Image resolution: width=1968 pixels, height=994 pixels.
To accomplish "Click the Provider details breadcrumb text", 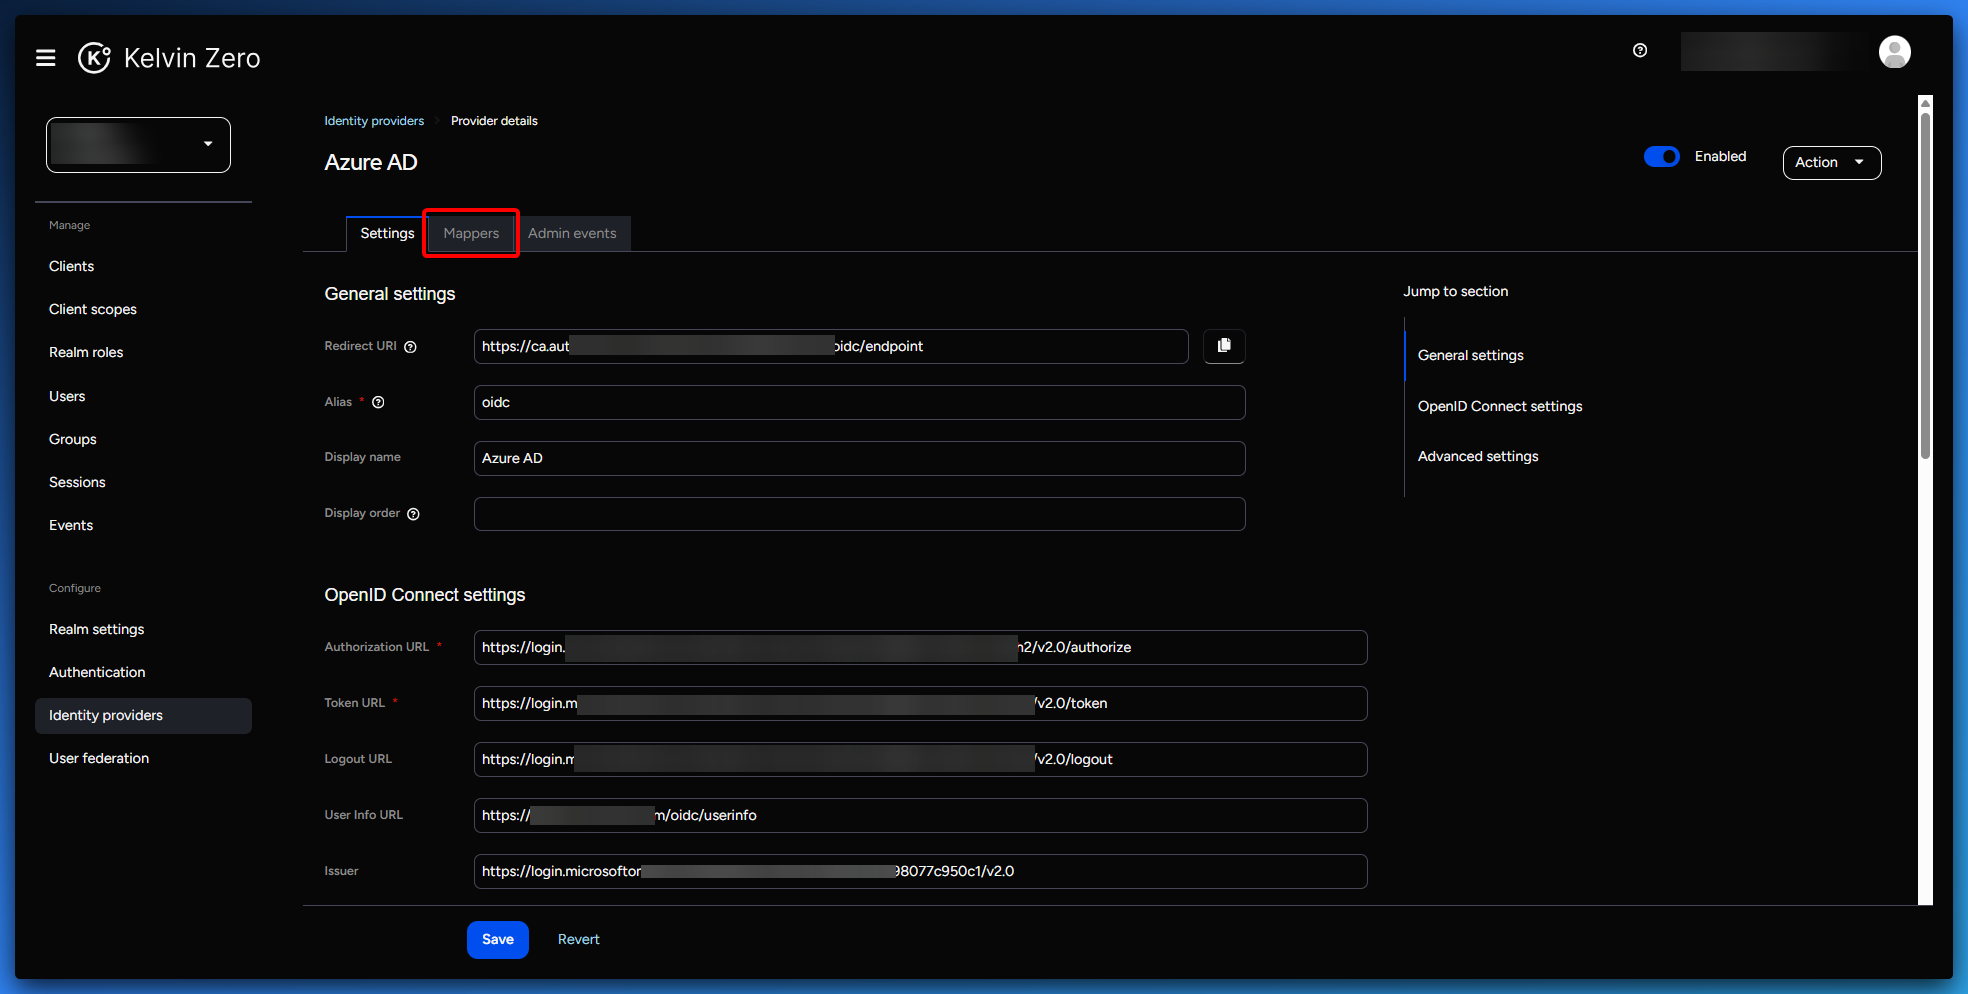I will [x=494, y=121].
